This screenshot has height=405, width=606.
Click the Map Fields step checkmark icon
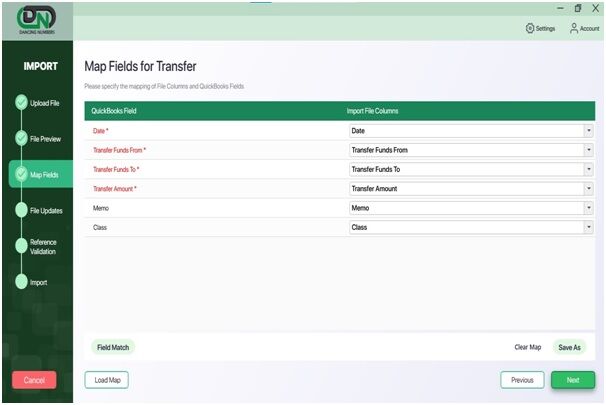[x=21, y=174]
